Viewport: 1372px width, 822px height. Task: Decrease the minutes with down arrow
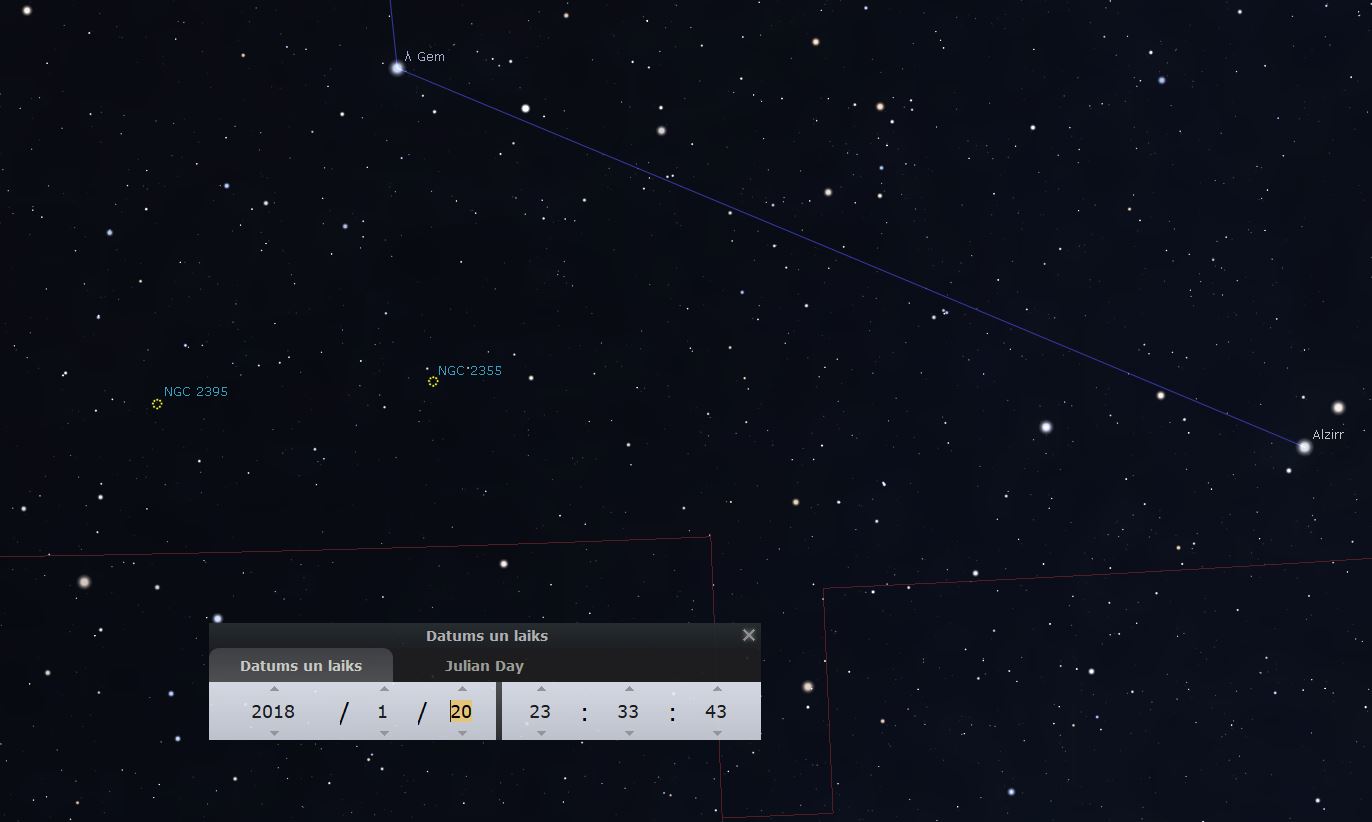click(x=629, y=733)
